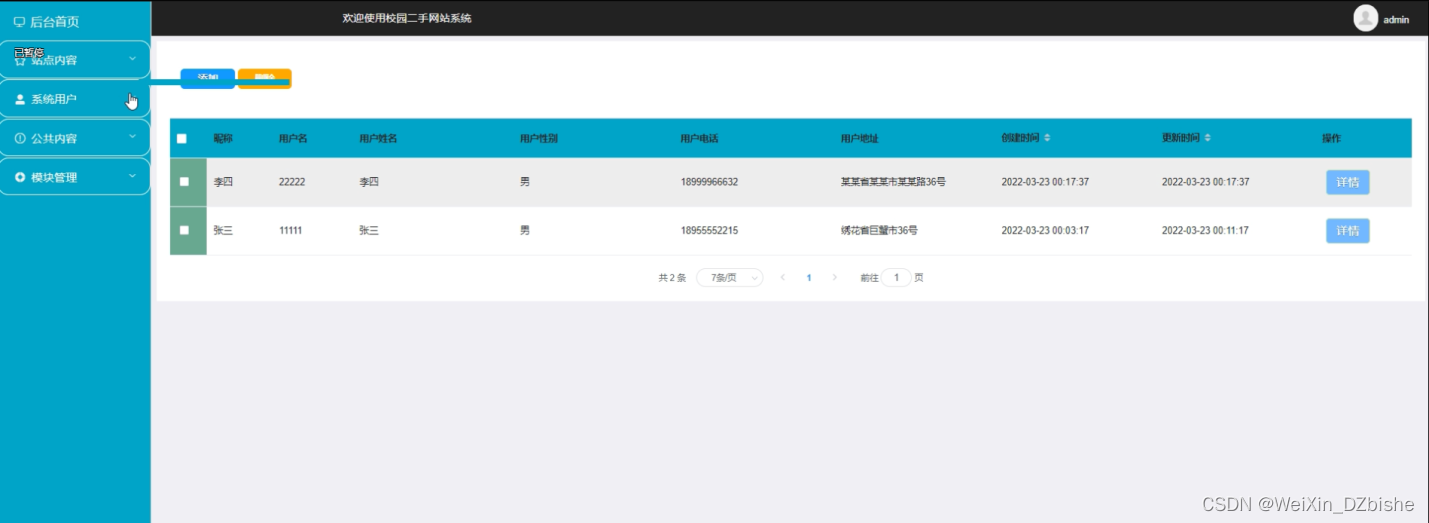
Task: Click the address 绣花省巨蟹市36号
Action: (x=879, y=230)
